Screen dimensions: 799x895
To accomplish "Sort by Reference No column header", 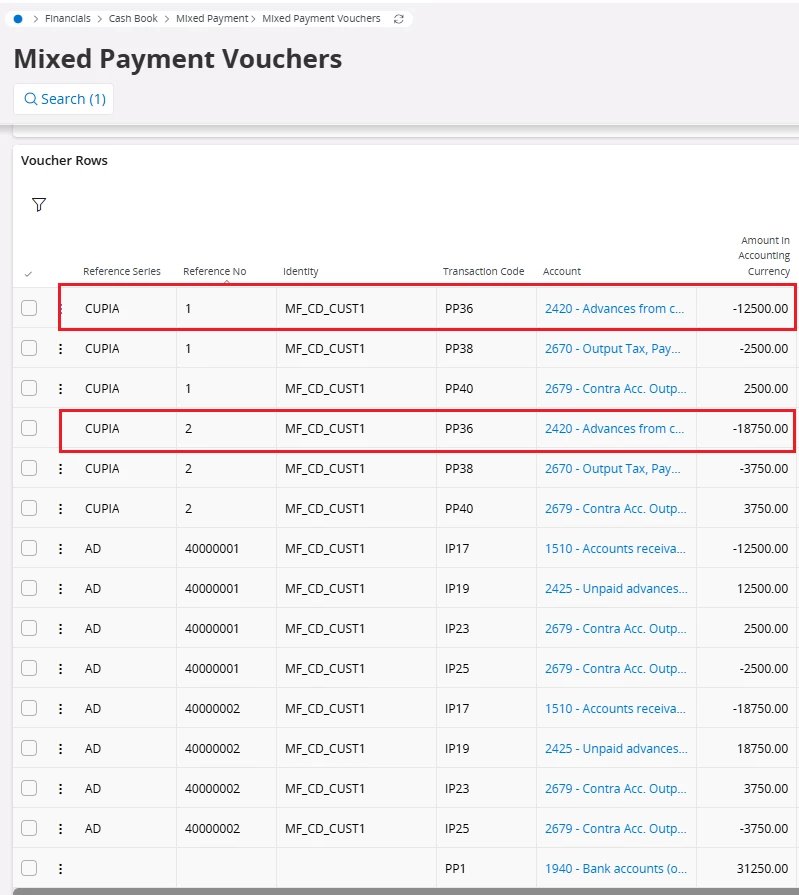I will click(215, 272).
